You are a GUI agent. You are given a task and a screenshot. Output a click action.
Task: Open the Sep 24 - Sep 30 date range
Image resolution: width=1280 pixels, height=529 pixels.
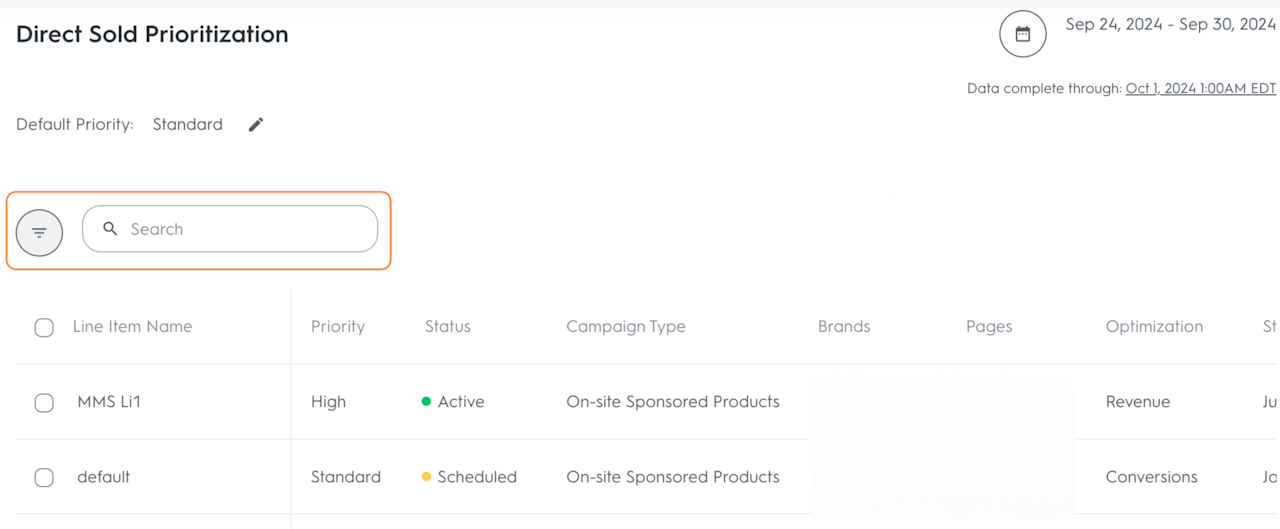1170,25
